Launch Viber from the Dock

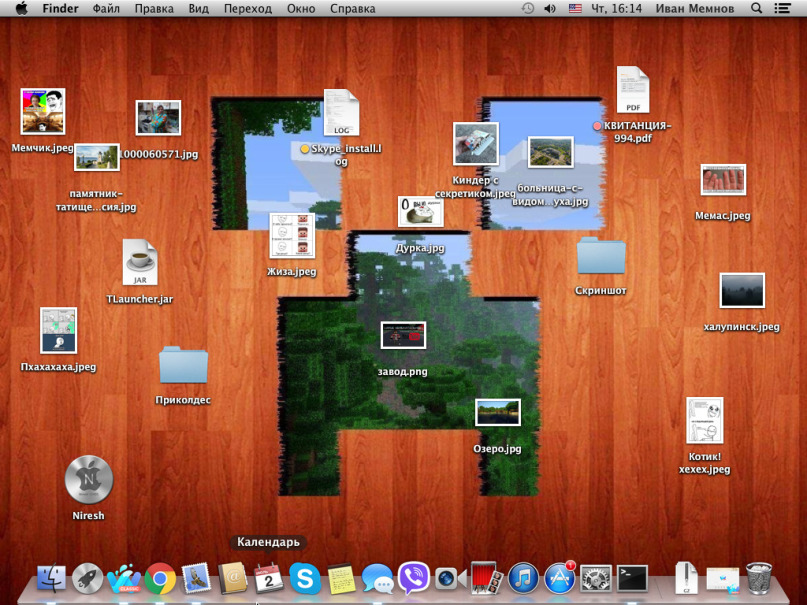coord(414,578)
